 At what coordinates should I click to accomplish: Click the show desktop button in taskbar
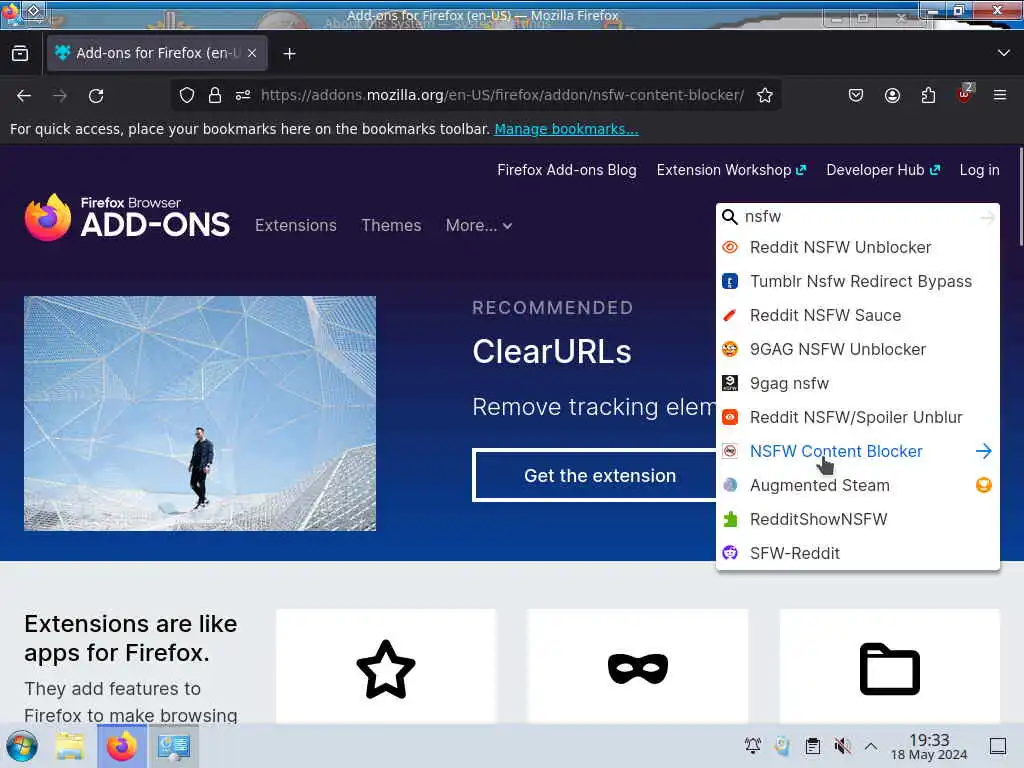point(998,746)
